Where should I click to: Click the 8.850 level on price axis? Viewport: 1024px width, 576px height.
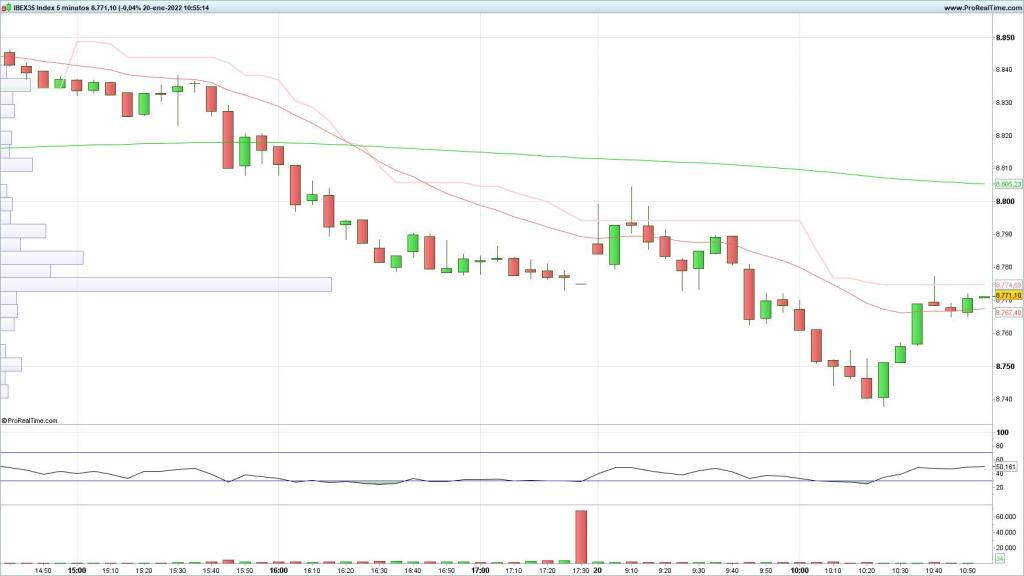click(1005, 38)
